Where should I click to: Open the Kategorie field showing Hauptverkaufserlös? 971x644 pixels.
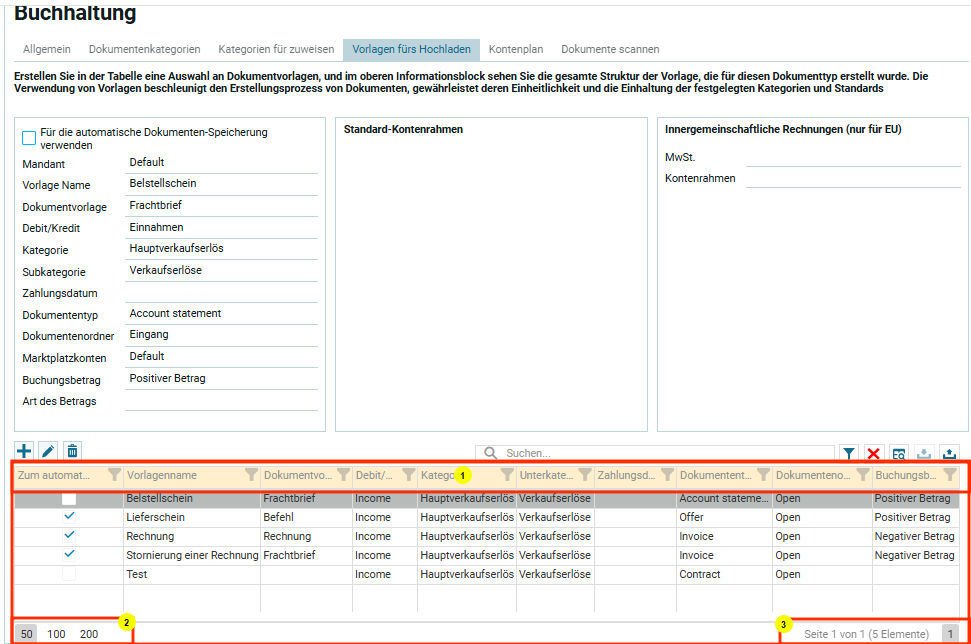point(221,249)
